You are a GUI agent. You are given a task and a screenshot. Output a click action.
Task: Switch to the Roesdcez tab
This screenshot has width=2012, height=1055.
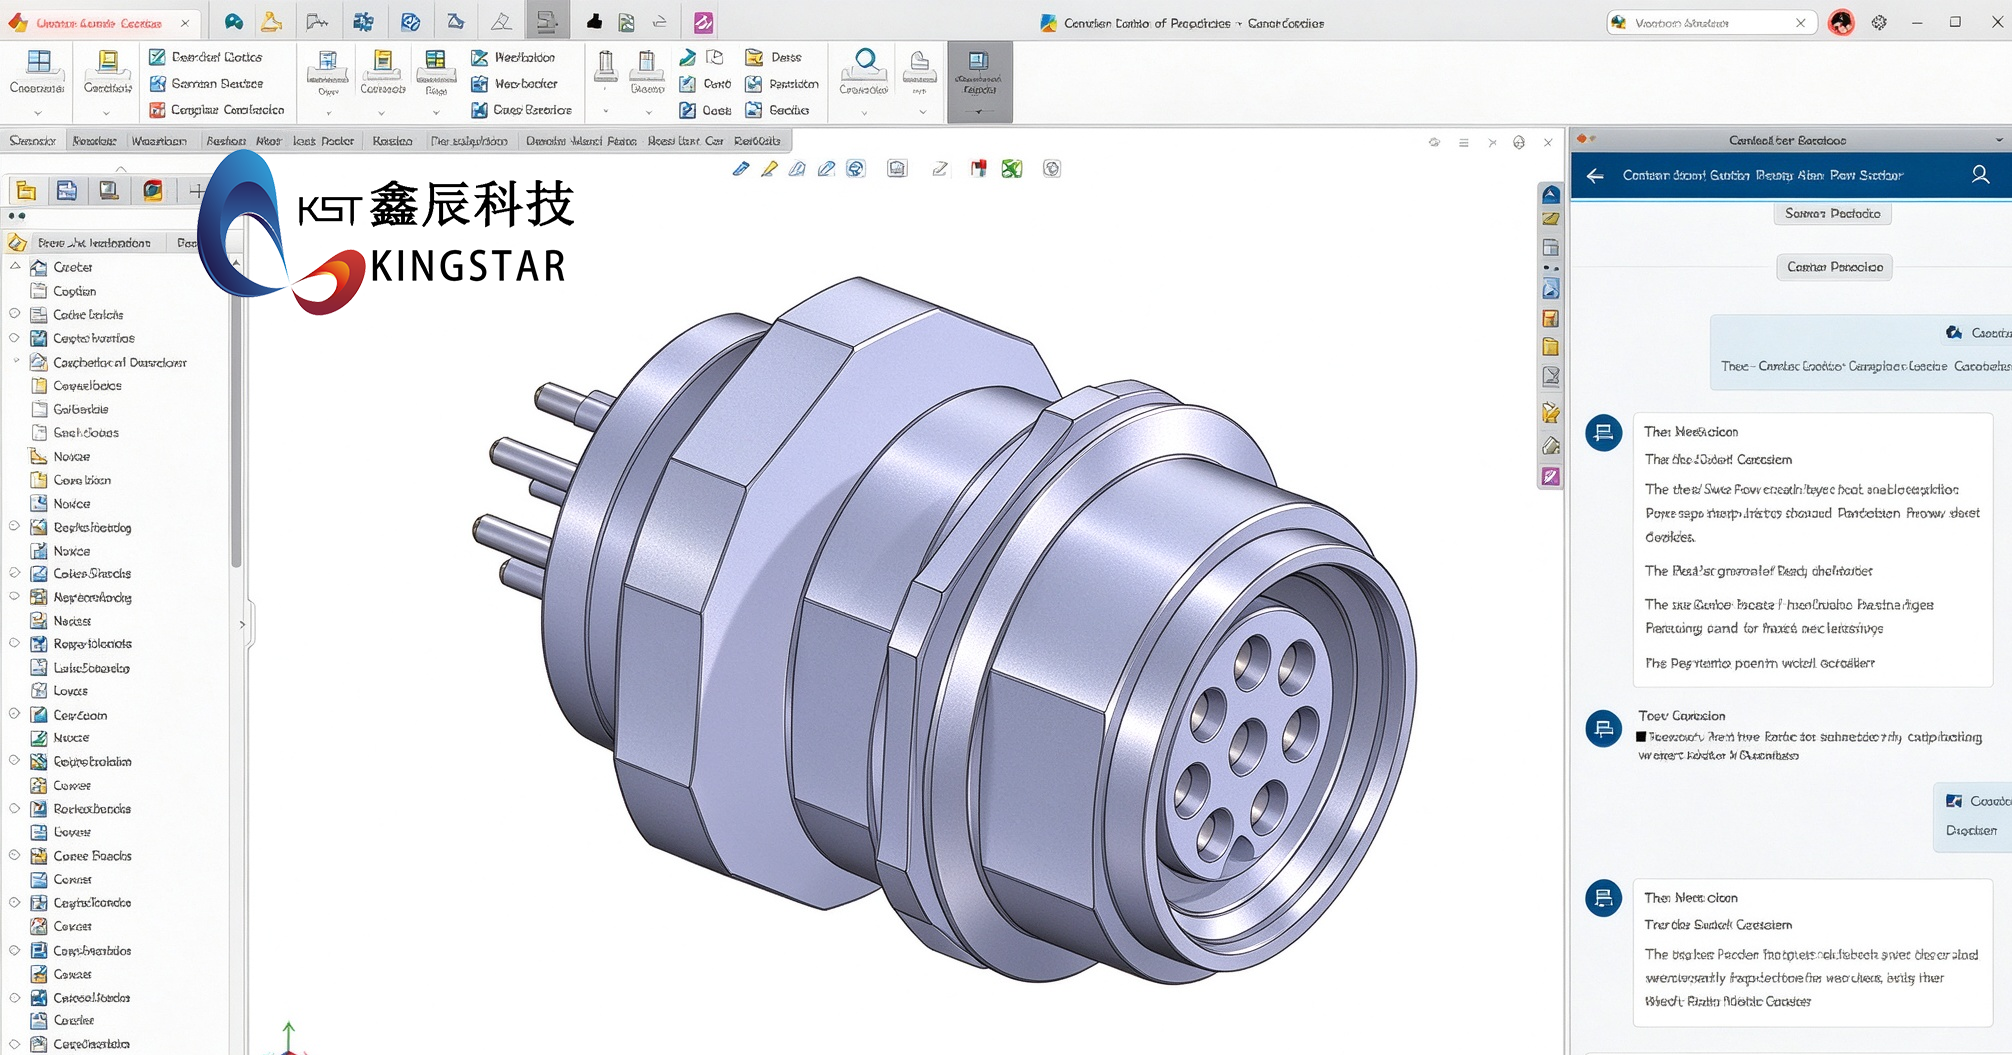(x=94, y=141)
